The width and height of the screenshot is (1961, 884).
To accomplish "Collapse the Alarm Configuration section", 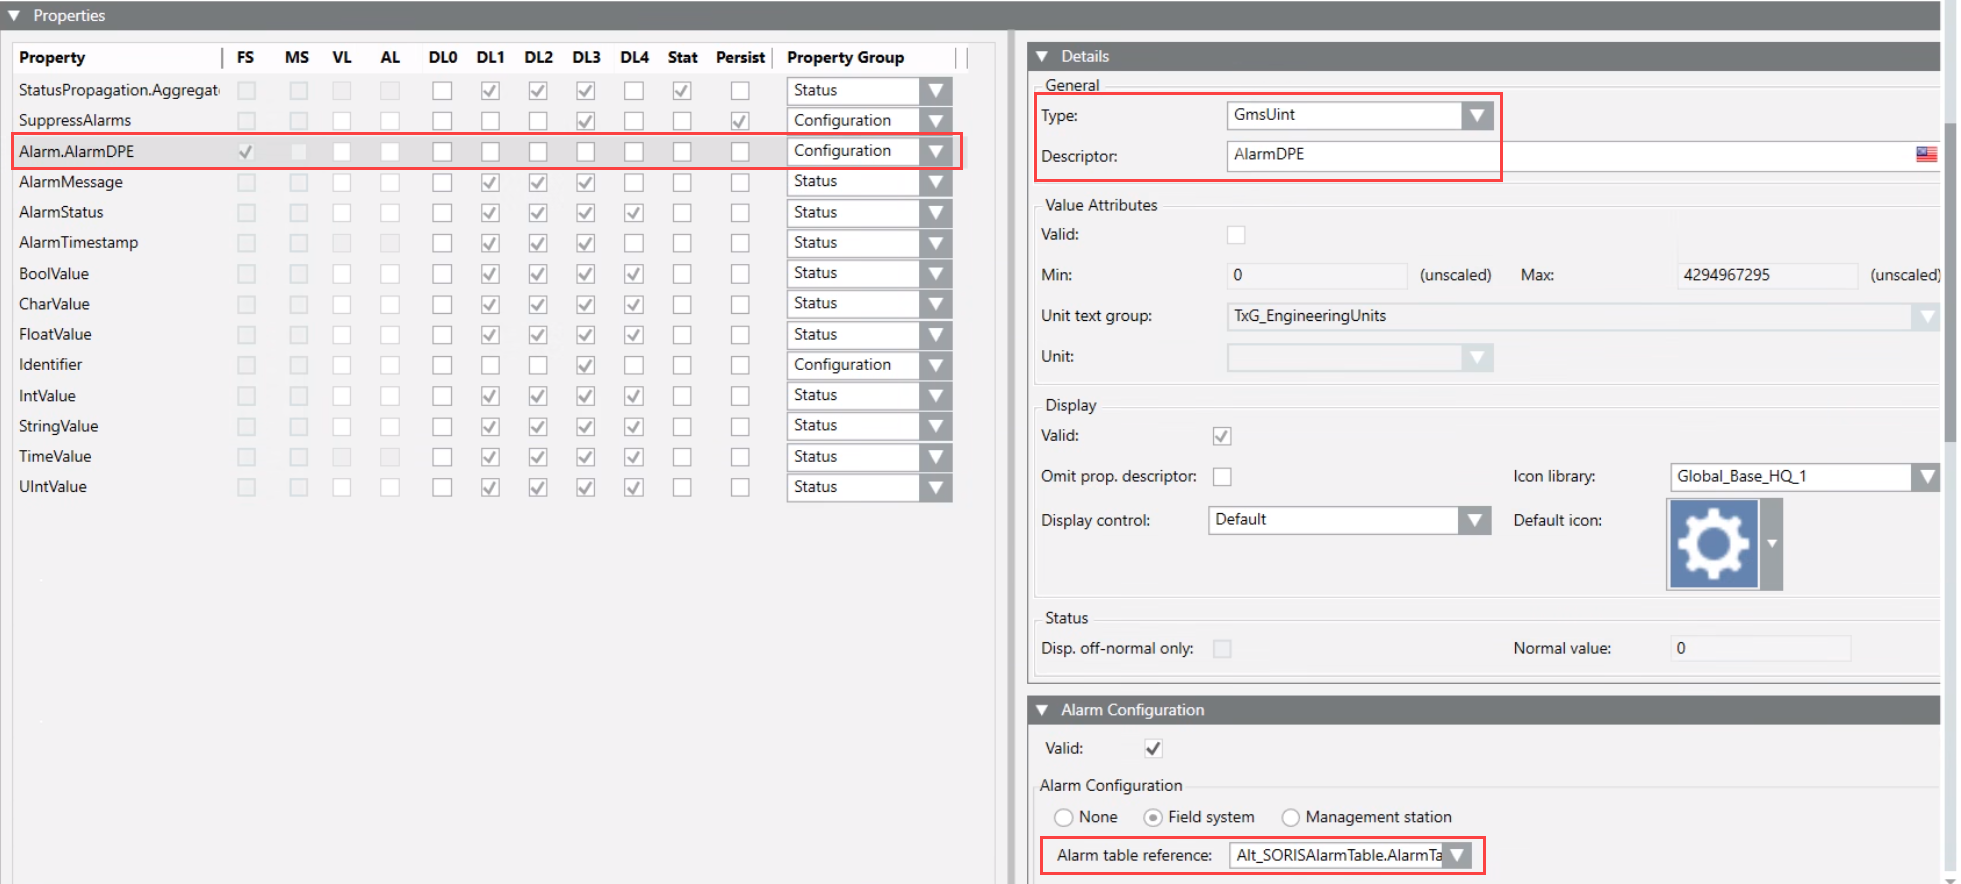I will (1042, 710).
